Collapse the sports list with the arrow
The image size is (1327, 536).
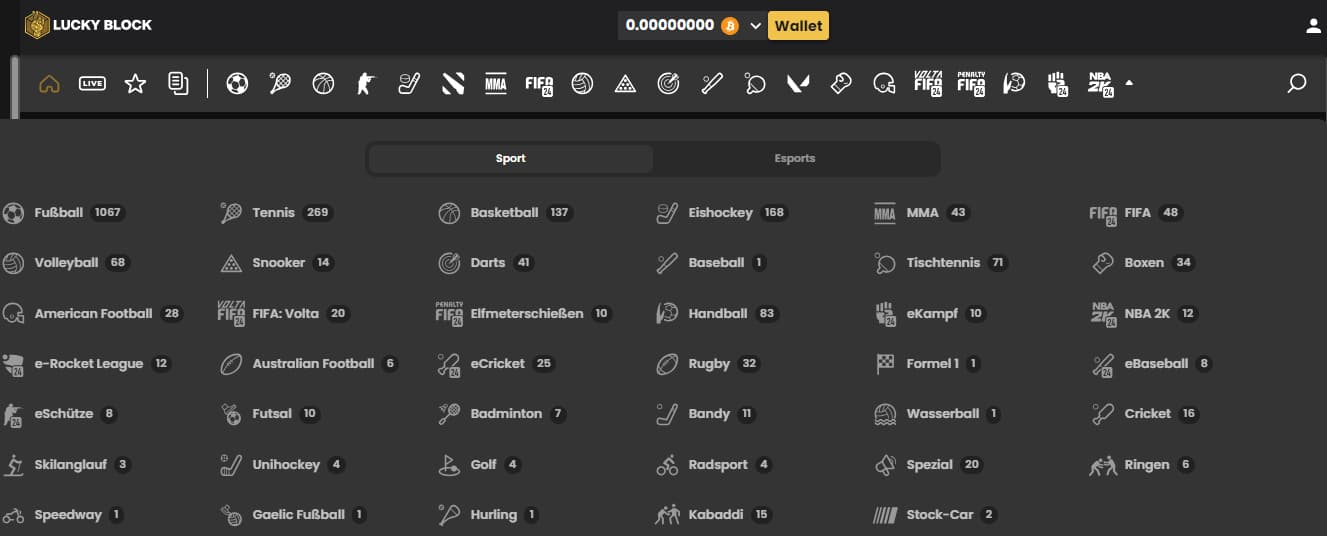pos(1129,83)
